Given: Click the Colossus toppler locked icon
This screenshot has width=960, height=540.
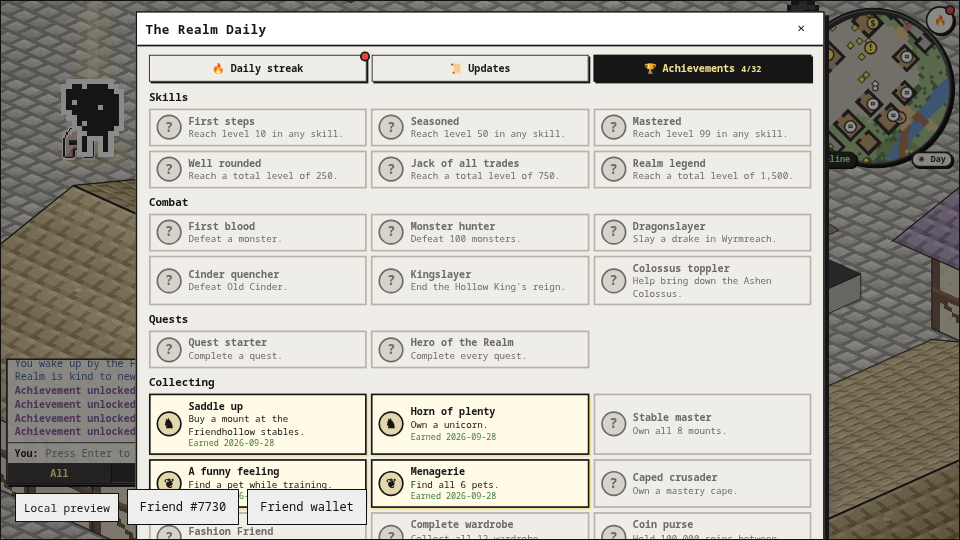Looking at the screenshot, I should (613, 280).
